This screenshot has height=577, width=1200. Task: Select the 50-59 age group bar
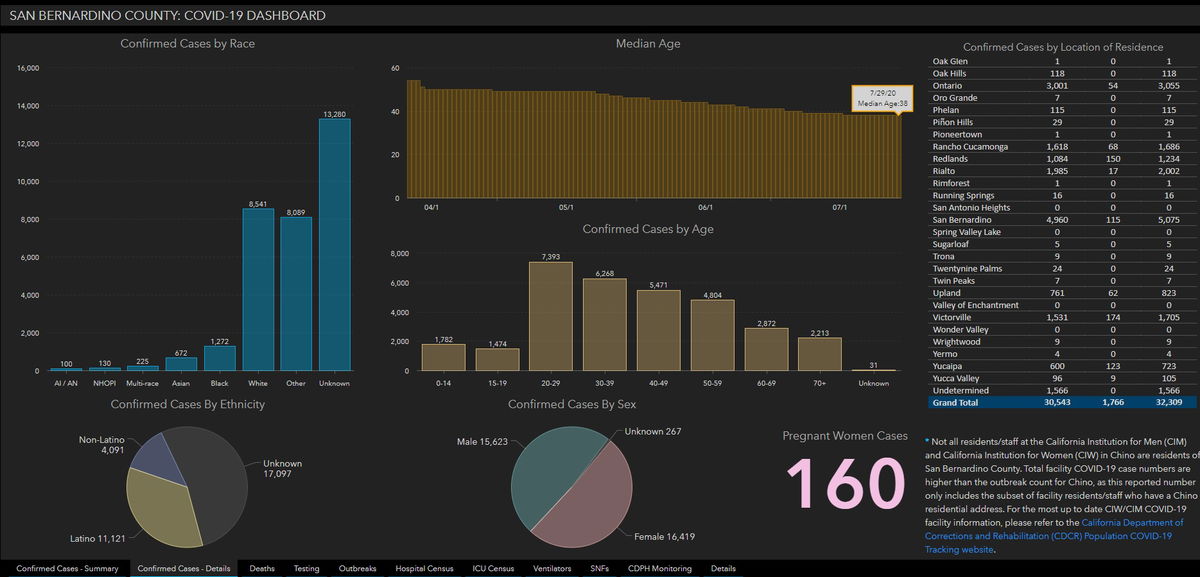click(x=712, y=336)
